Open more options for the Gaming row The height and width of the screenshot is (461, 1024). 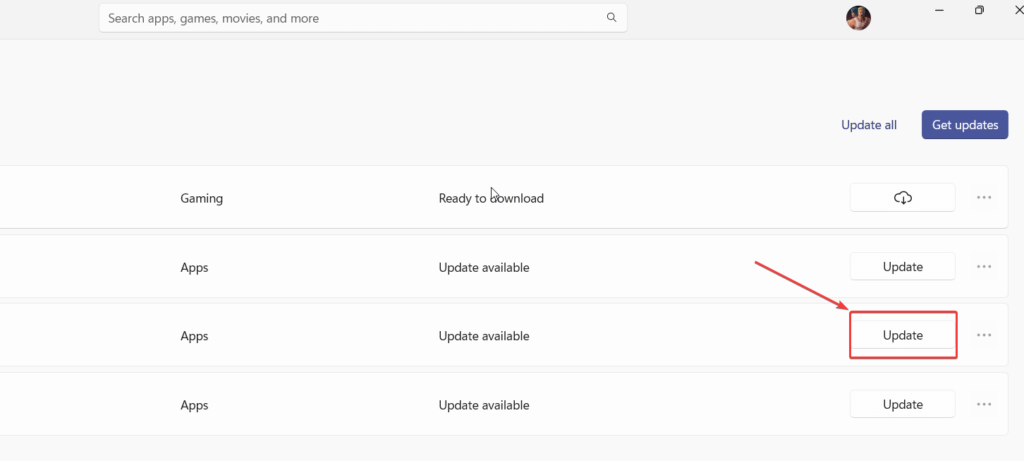[x=984, y=198]
